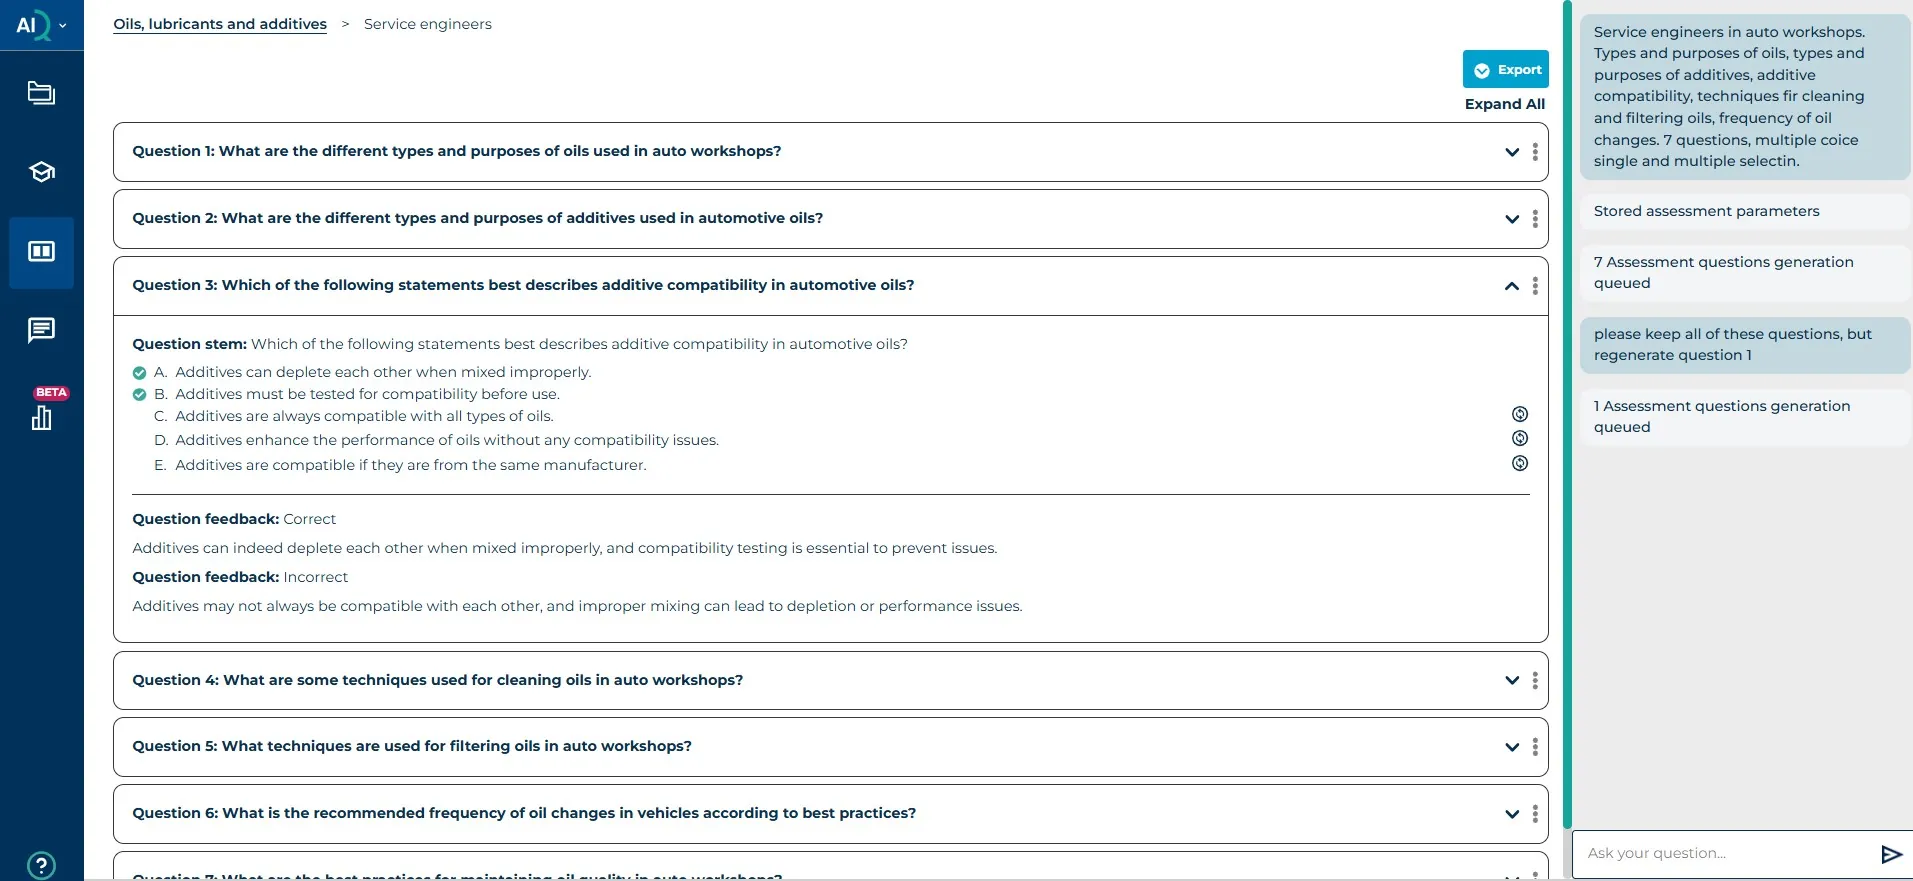The width and height of the screenshot is (1913, 881).
Task: Open the AI logo dropdown at top left
Action: tap(41, 24)
